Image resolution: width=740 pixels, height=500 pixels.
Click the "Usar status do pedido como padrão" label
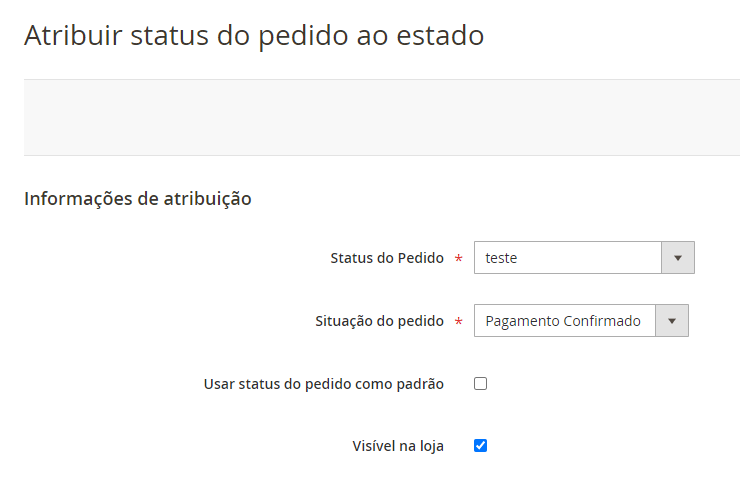(x=323, y=383)
